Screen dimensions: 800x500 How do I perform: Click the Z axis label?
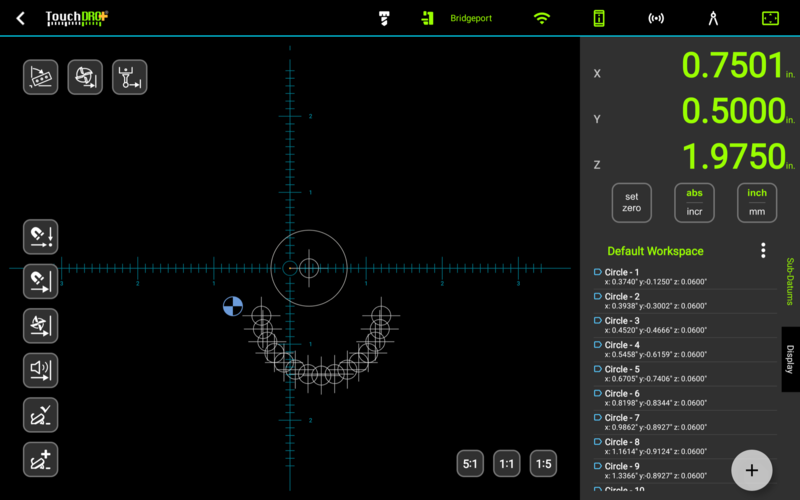pos(597,165)
